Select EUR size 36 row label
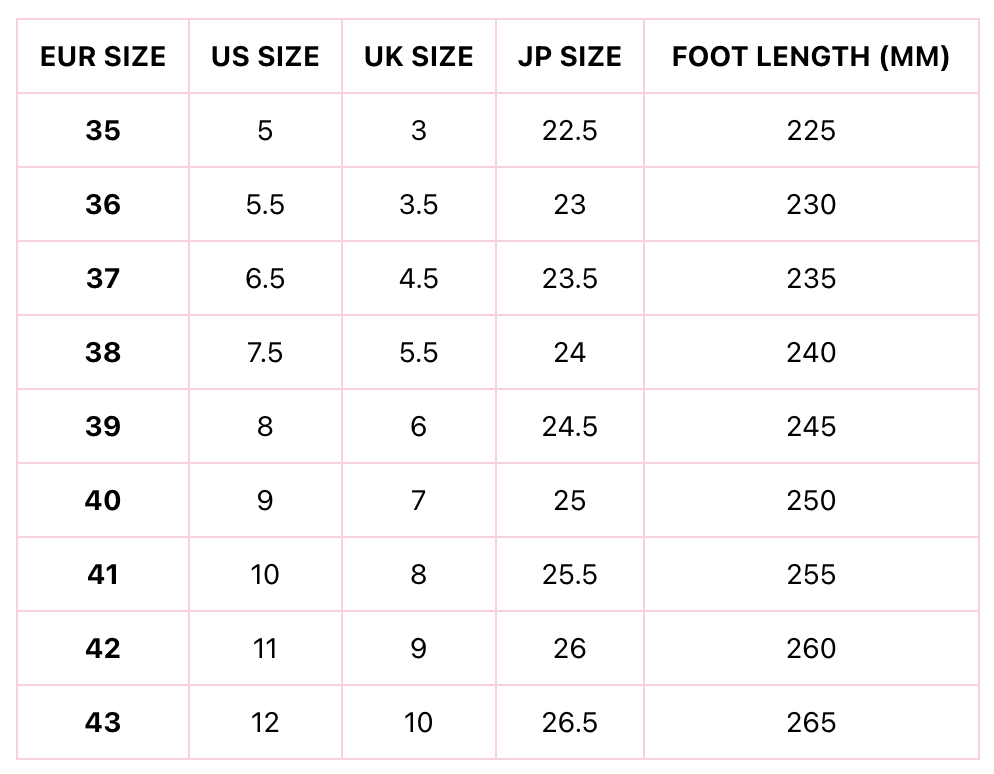Image resolution: width=994 pixels, height=774 pixels. pos(103,205)
